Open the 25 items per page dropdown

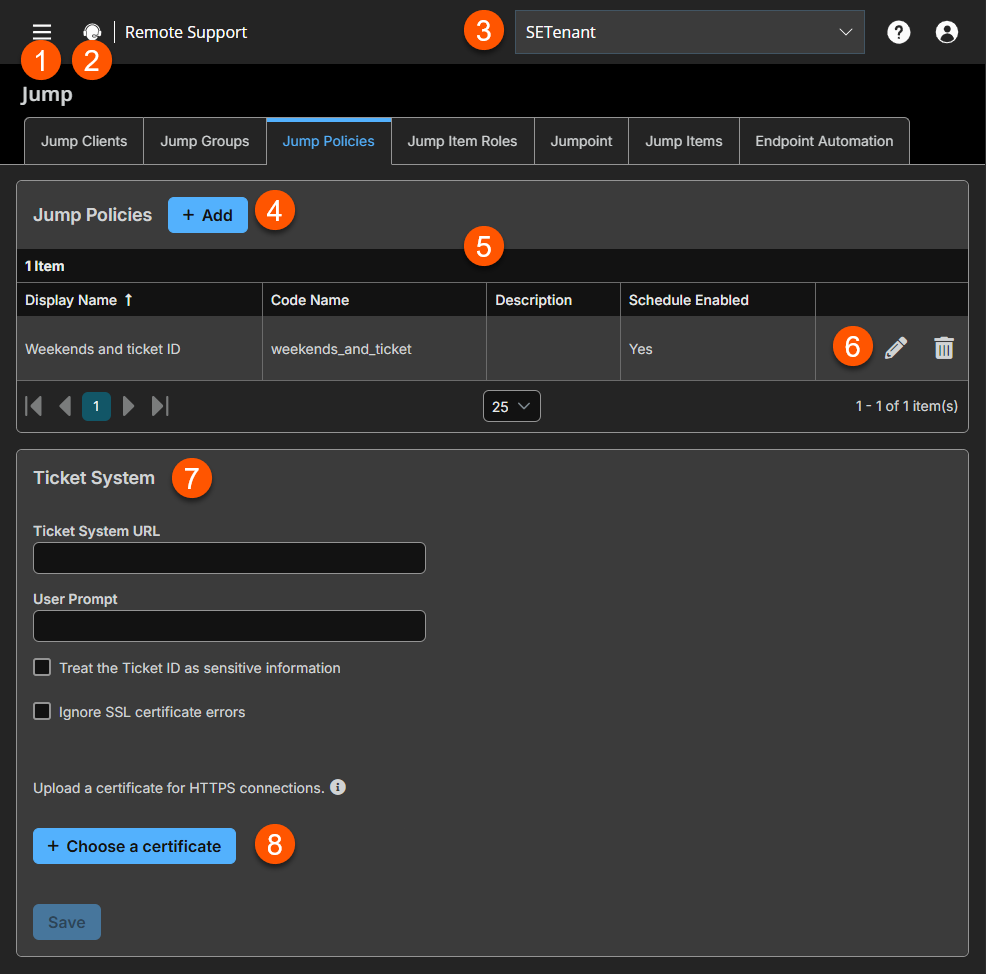[x=511, y=406]
